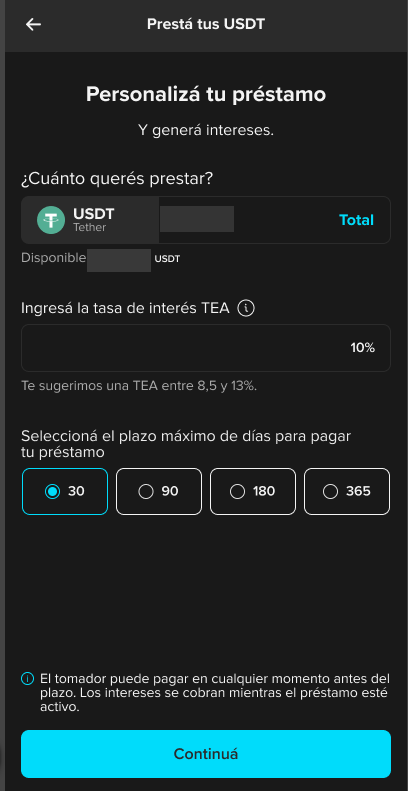This screenshot has height=791, width=408.
Task: Click the Personalizá tu préstamo heading
Action: pos(206,94)
